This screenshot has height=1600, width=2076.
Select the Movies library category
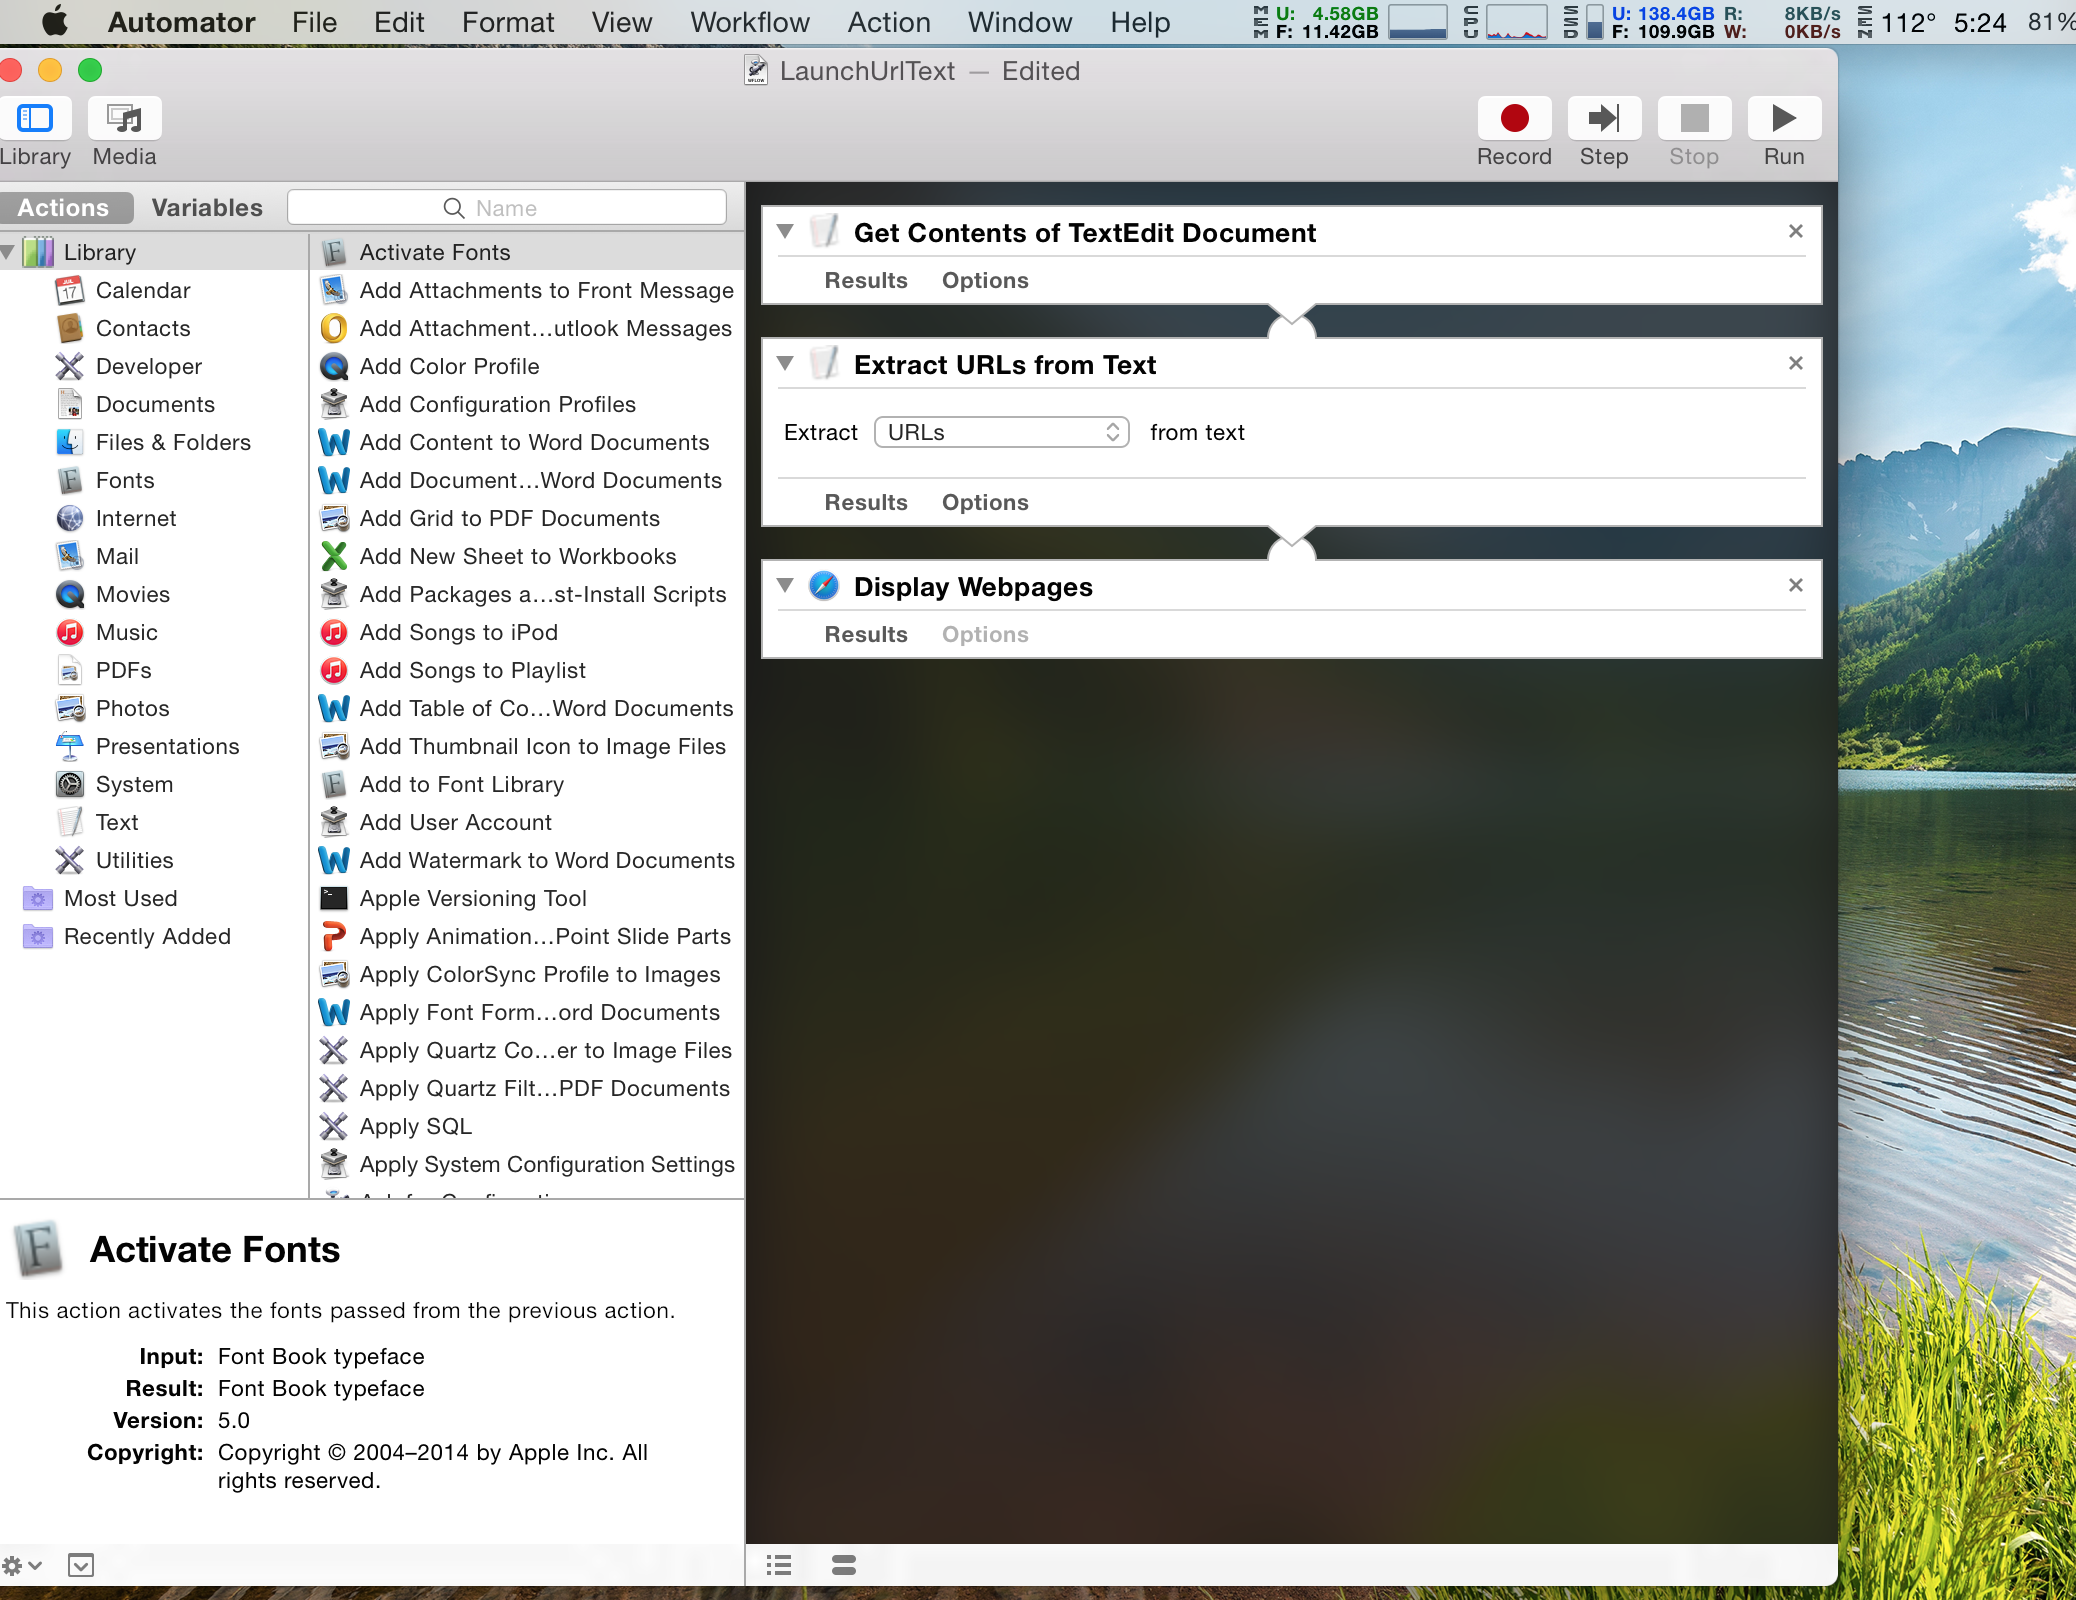(133, 594)
